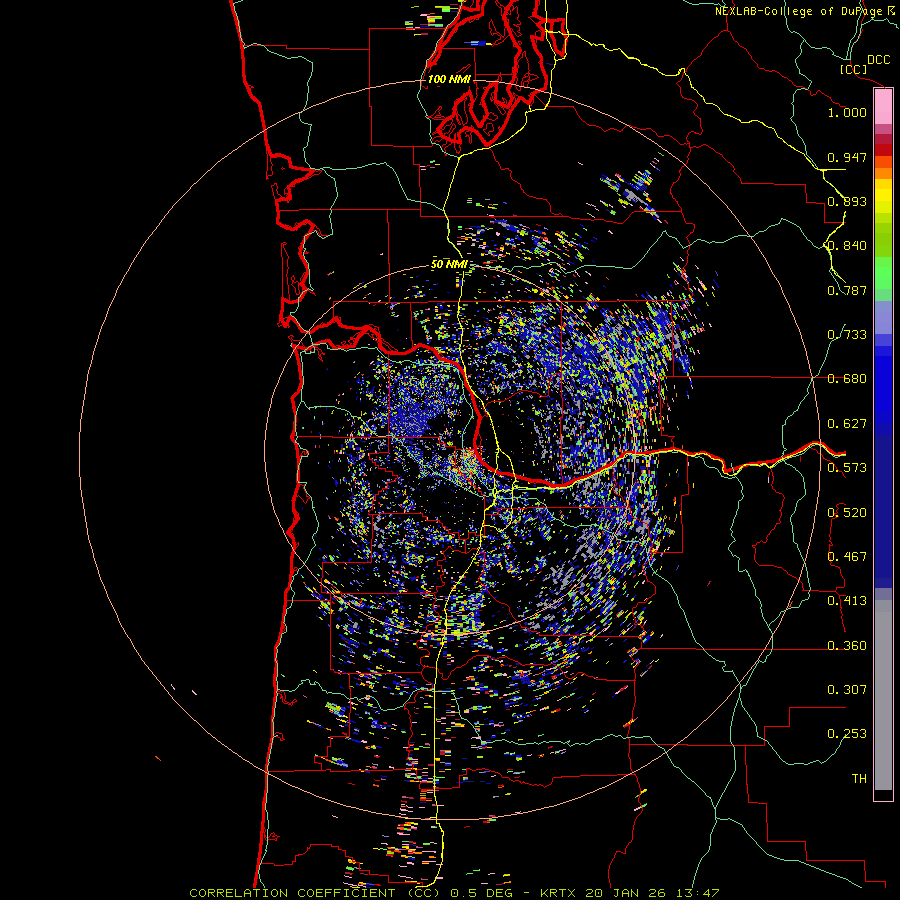
Task: Select the 0.947 scale value
Action: coord(847,157)
